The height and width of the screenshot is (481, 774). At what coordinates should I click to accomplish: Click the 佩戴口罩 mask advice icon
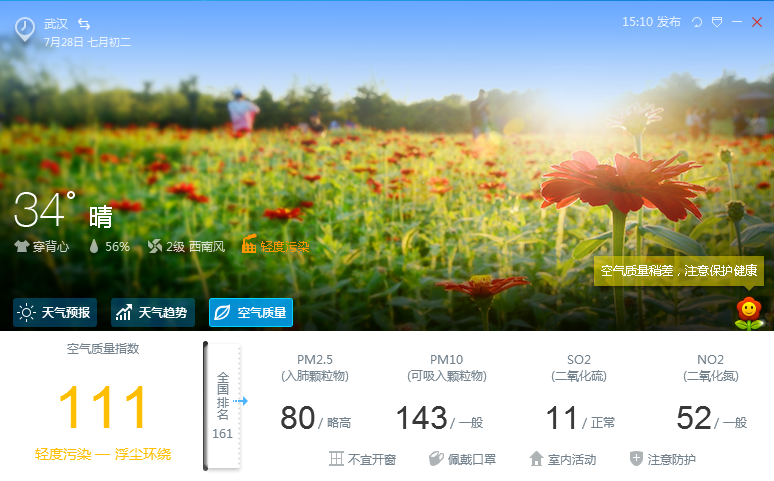point(436,459)
